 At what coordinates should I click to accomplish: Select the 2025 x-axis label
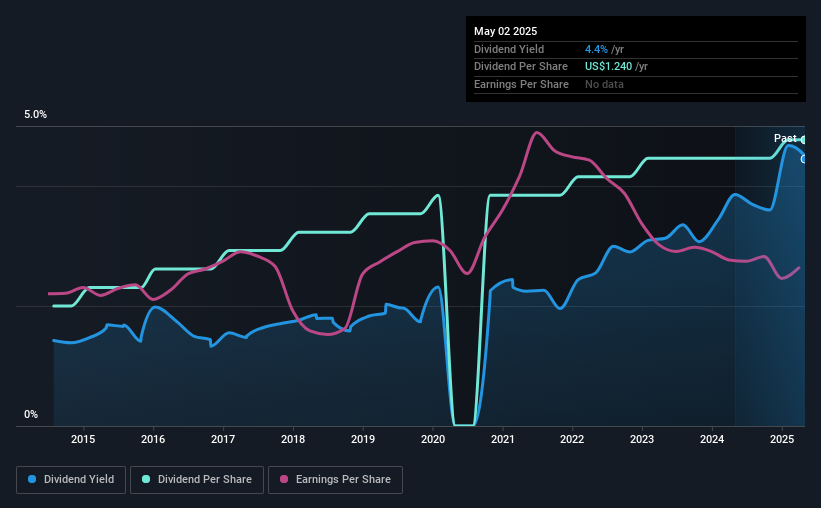click(x=782, y=439)
